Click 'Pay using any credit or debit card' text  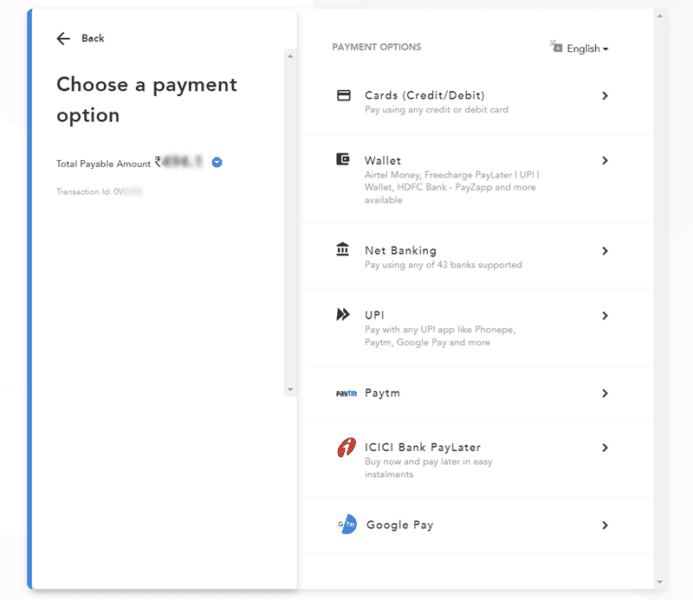point(436,110)
